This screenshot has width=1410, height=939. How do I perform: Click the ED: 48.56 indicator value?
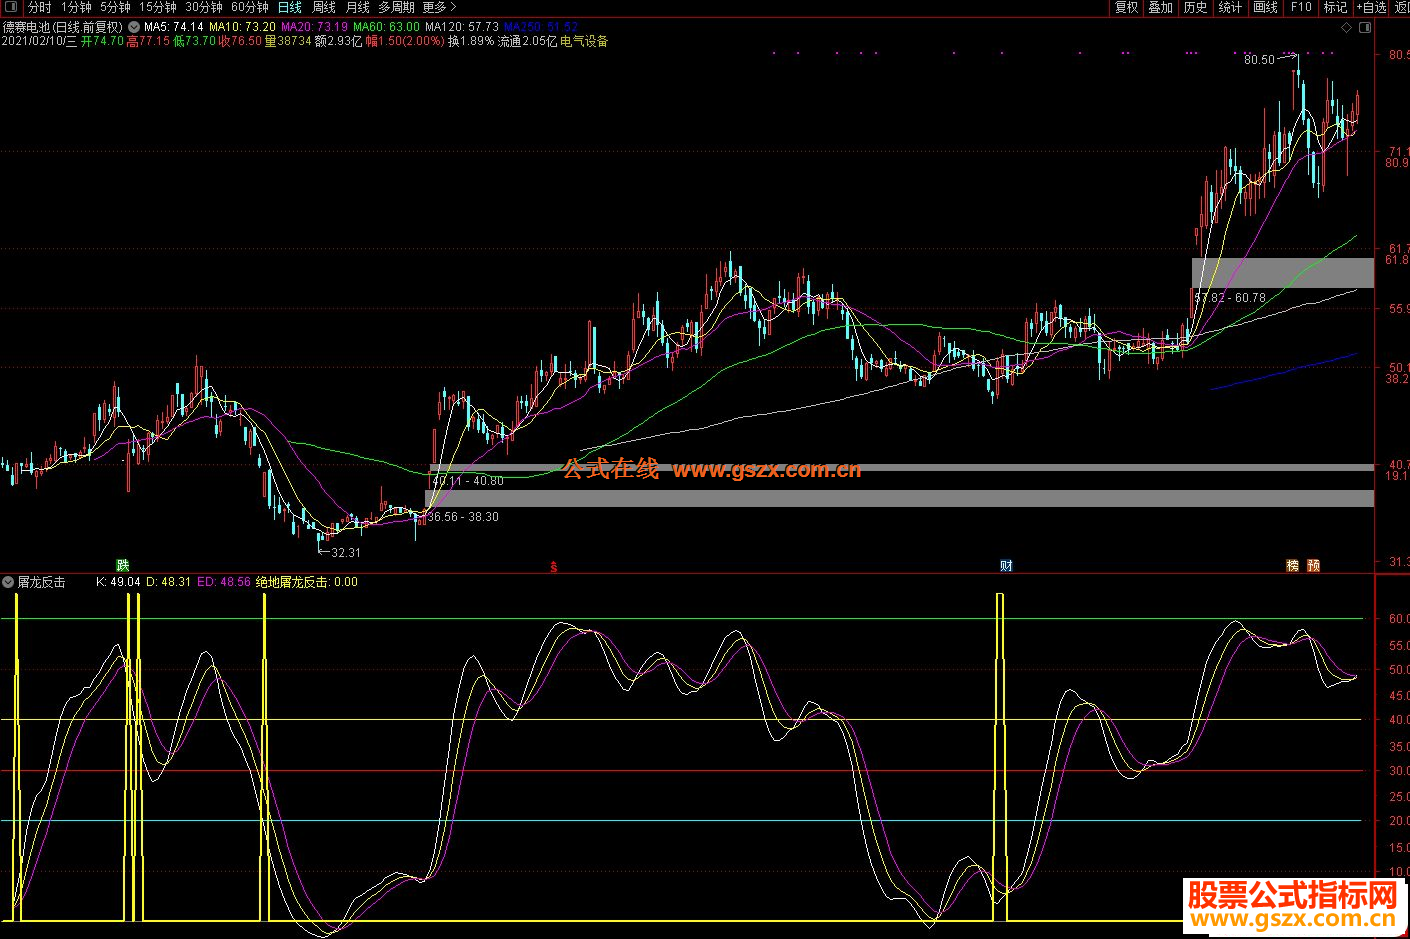[x=224, y=582]
